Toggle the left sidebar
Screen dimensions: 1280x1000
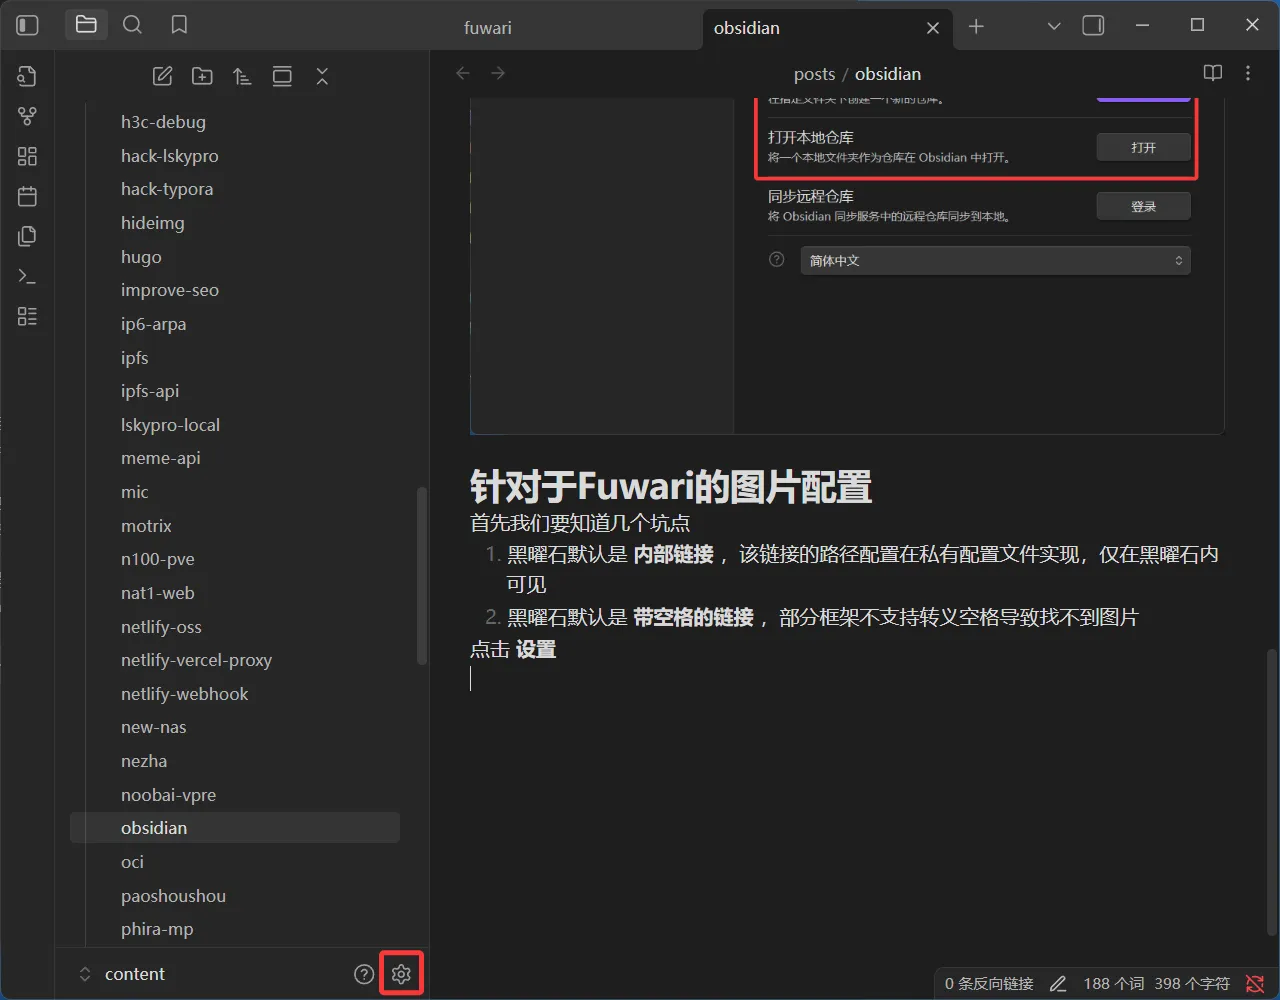tap(28, 25)
